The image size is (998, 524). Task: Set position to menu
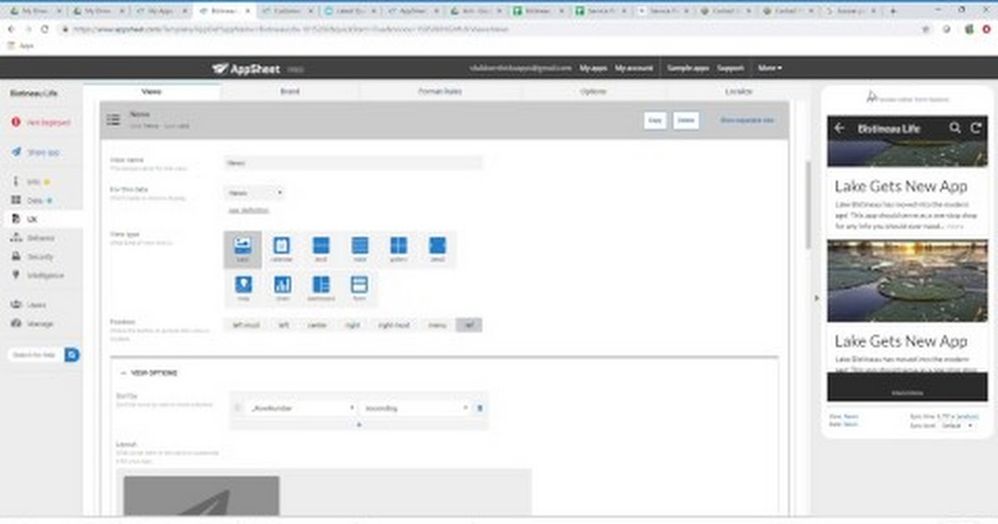coord(437,325)
